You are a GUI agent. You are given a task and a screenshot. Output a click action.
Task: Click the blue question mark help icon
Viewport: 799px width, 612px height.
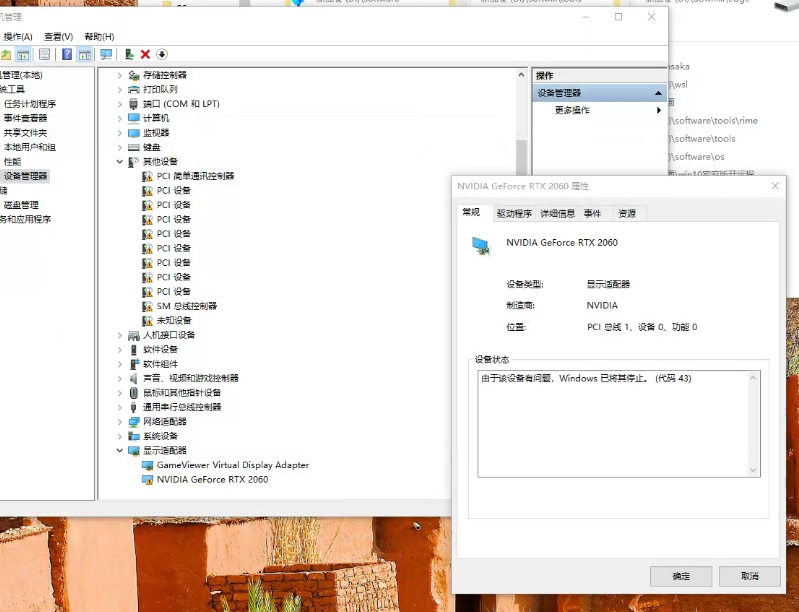point(67,54)
